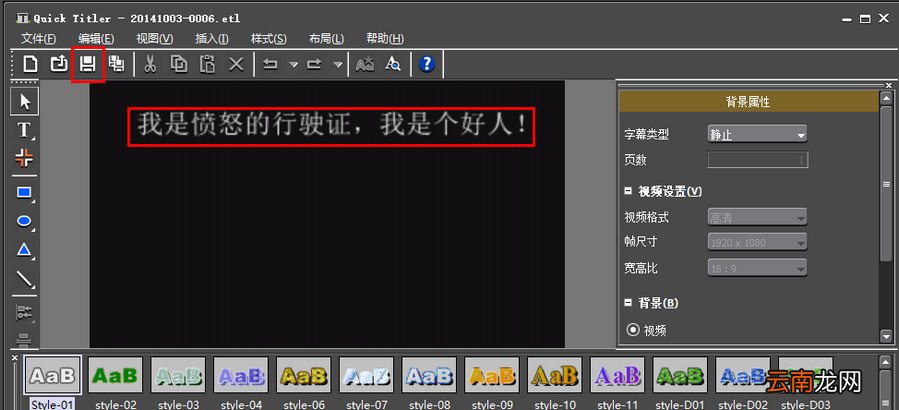Click the Save As icon
The image size is (899, 410).
[116, 64]
